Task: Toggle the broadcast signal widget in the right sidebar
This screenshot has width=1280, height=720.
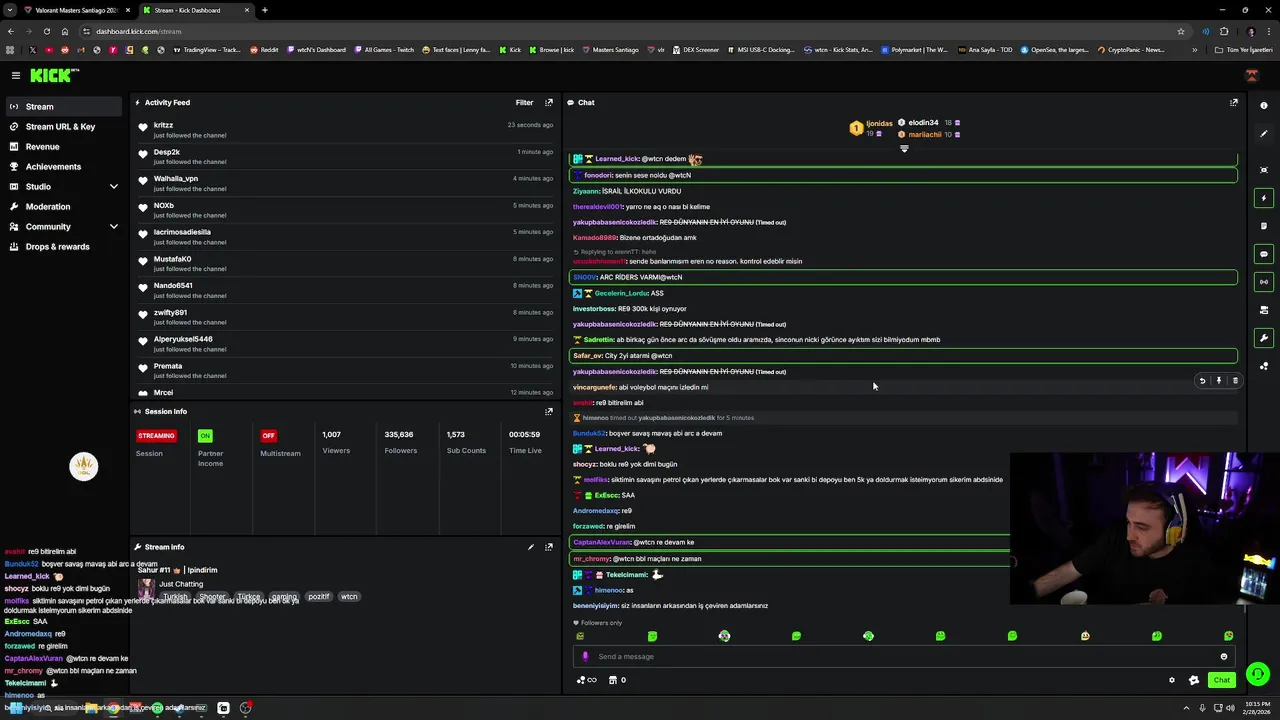Action: tap(1264, 282)
